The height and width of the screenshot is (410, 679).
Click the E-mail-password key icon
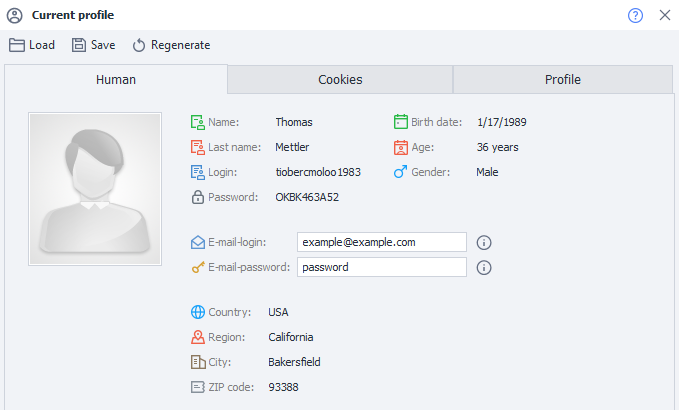197,267
